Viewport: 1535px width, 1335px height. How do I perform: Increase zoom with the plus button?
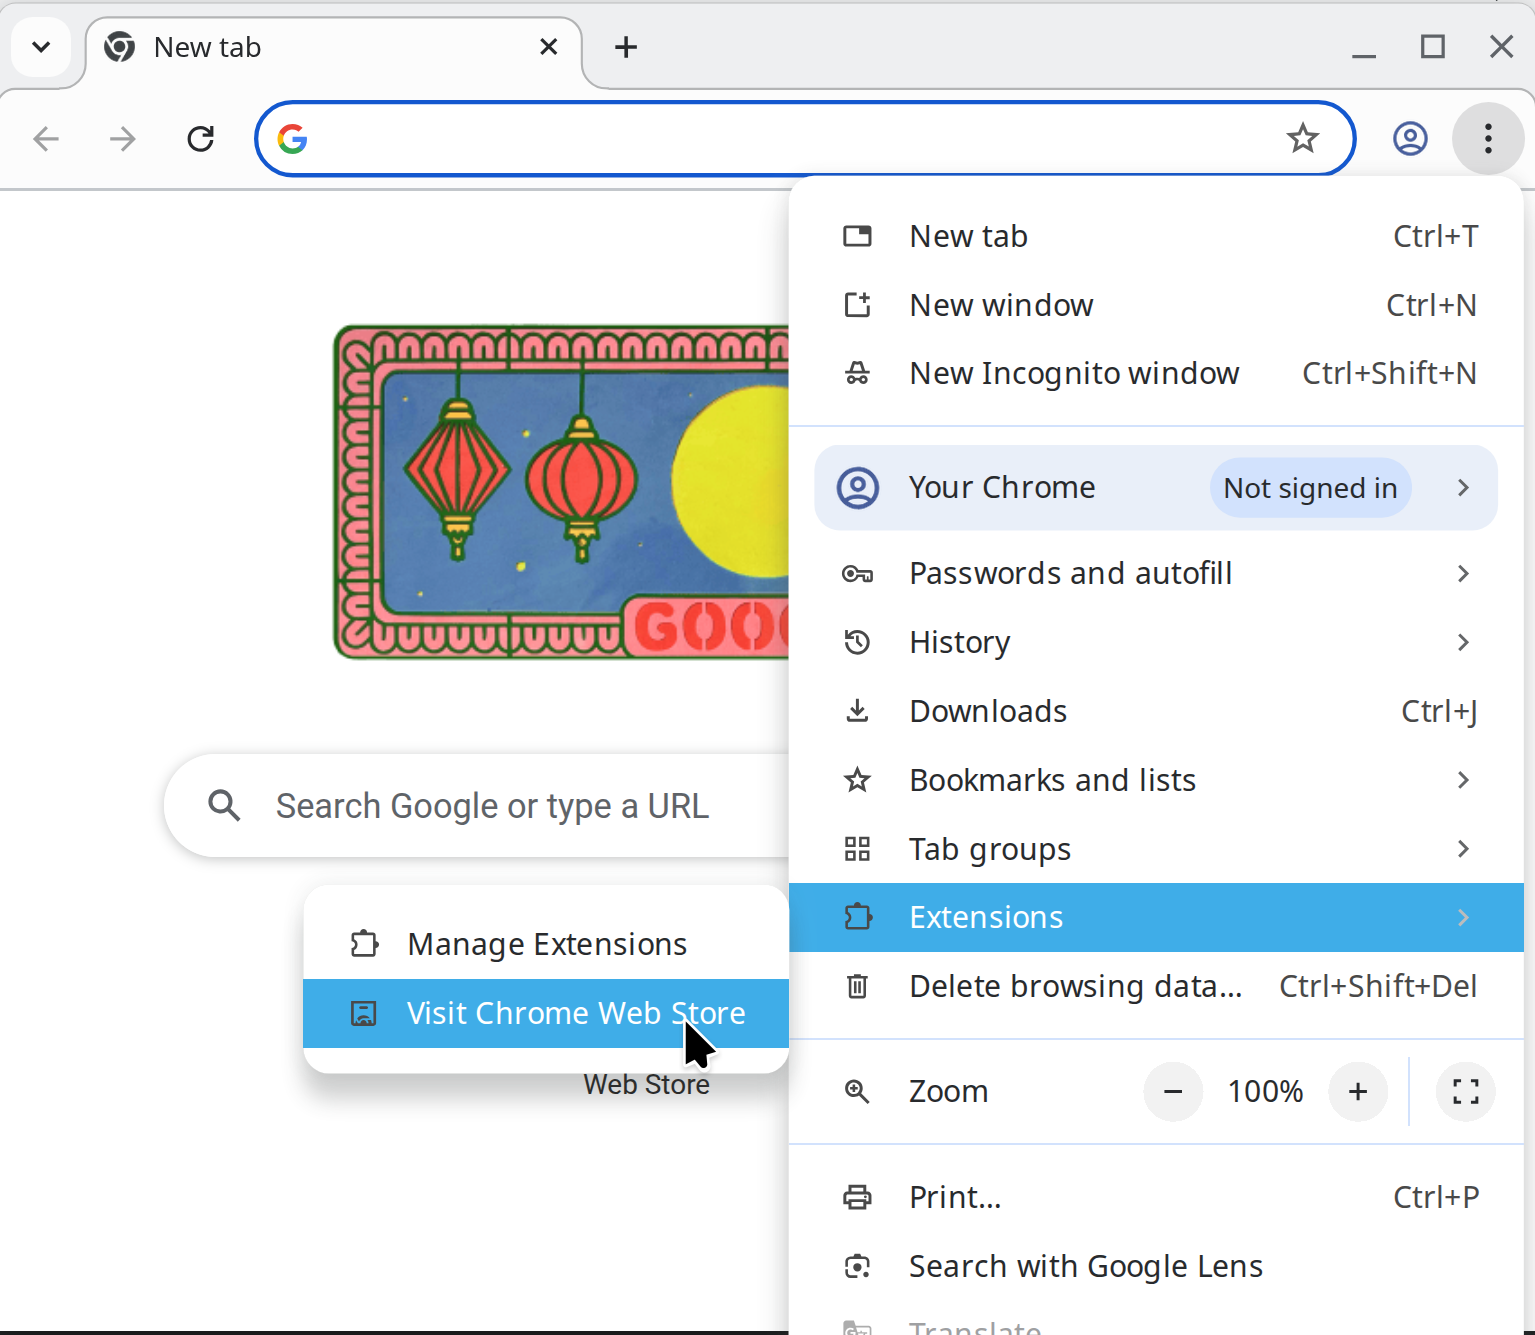[x=1357, y=1091]
